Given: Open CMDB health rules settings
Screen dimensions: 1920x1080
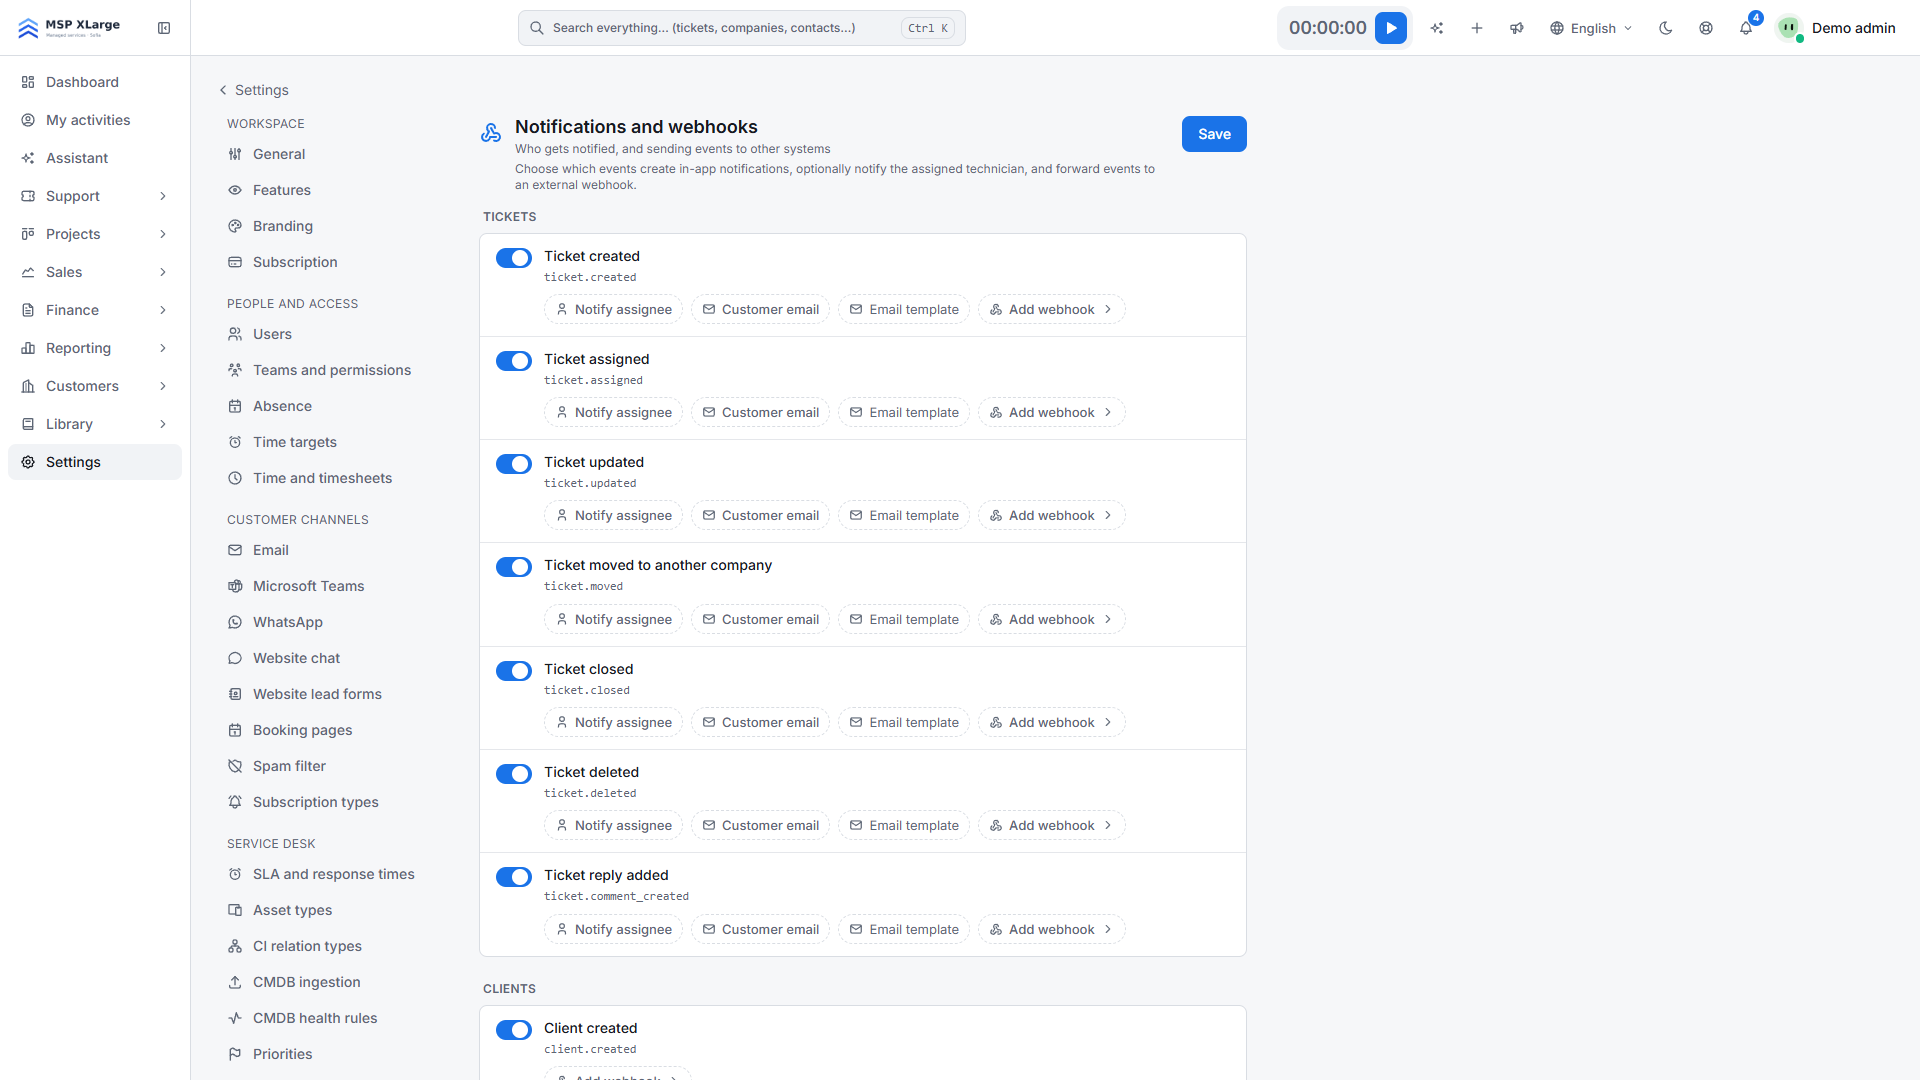Looking at the screenshot, I should (315, 1018).
